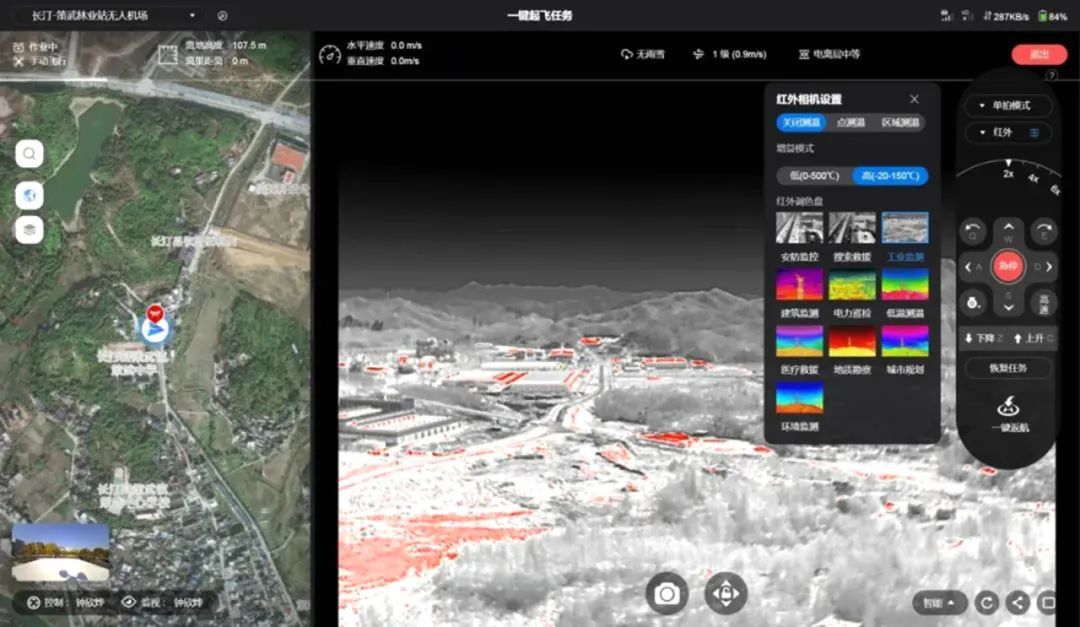Image resolution: width=1080 pixels, height=627 pixels.
Task: Expand the dock name dropdown at top left
Action: pos(192,16)
